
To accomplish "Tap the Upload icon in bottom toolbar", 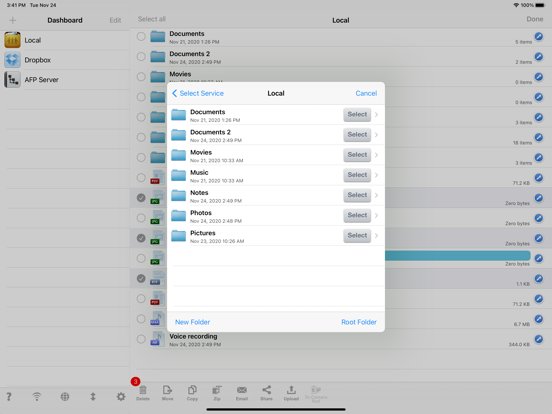I will (291, 393).
